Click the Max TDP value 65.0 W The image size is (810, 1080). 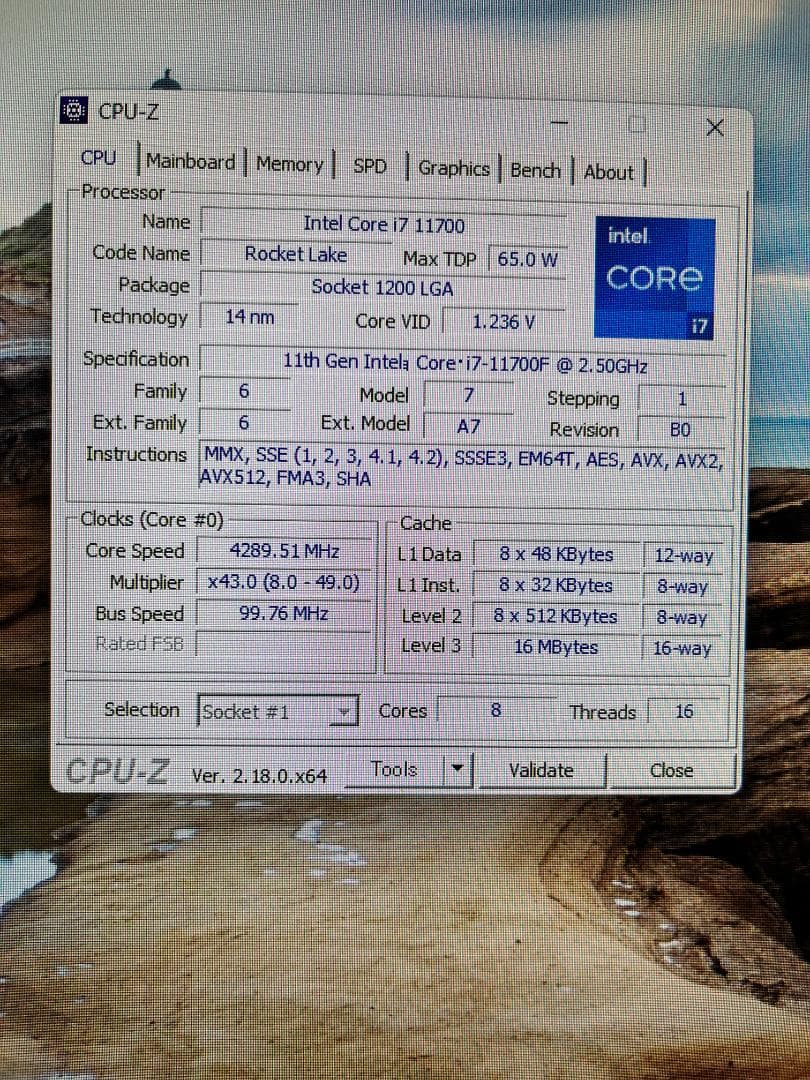click(x=528, y=260)
